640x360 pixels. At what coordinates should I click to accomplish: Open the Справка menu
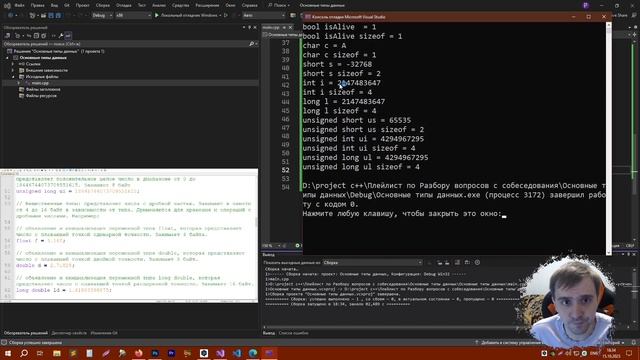(x=249, y=5)
